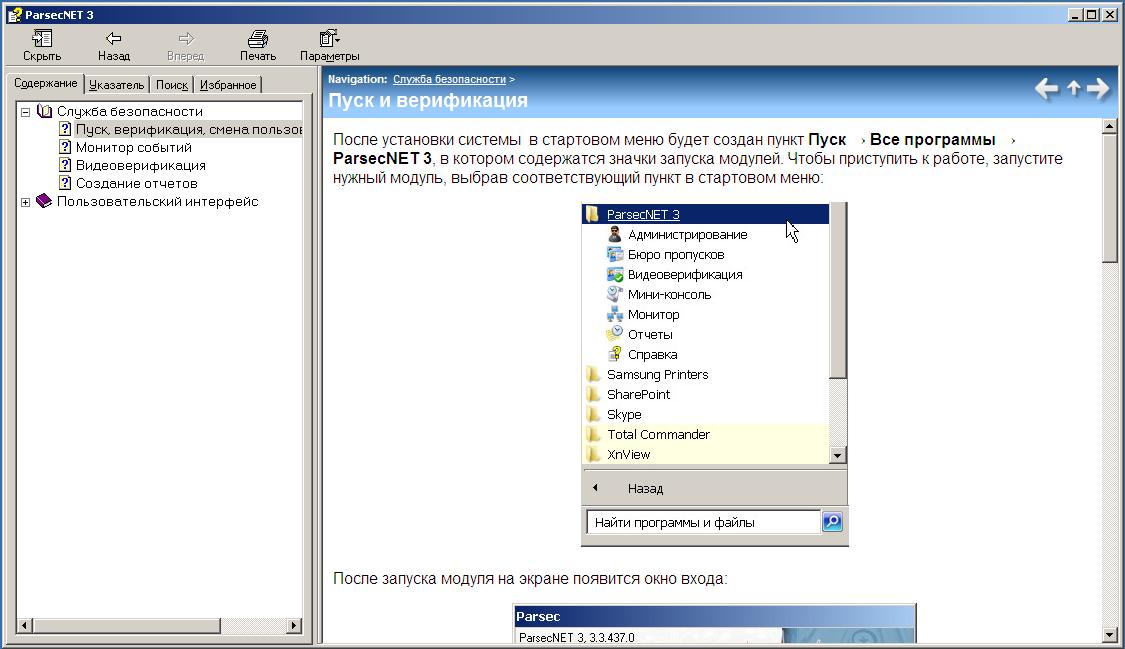Click the help page icon beside Создание отчетов
This screenshot has width=1125, height=649.
pyautogui.click(x=65, y=183)
